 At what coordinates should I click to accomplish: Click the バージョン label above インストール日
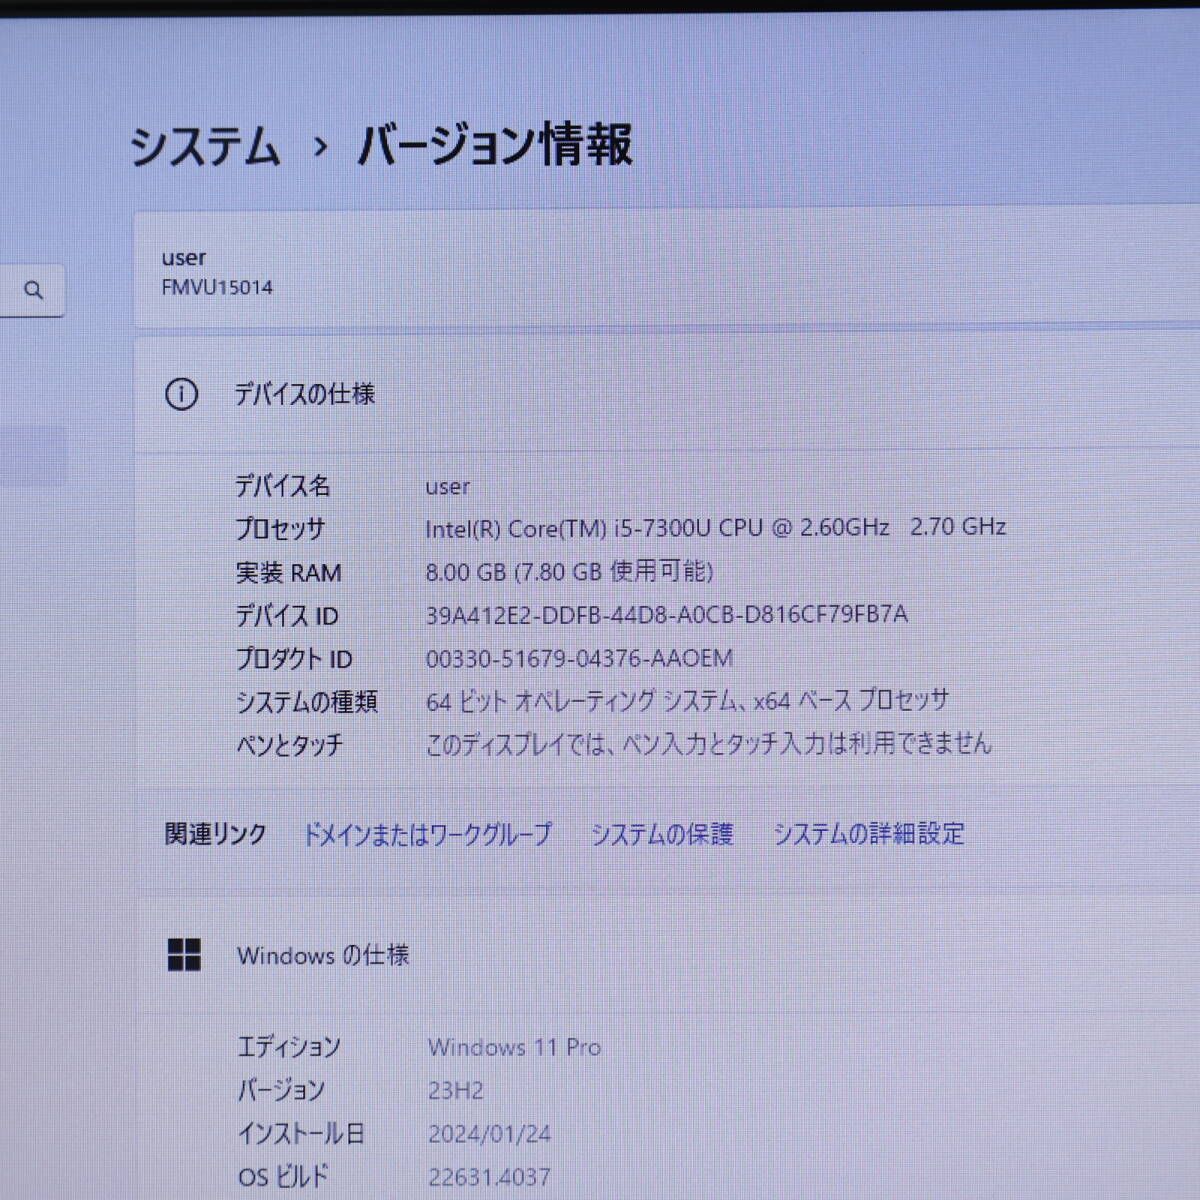281,1090
